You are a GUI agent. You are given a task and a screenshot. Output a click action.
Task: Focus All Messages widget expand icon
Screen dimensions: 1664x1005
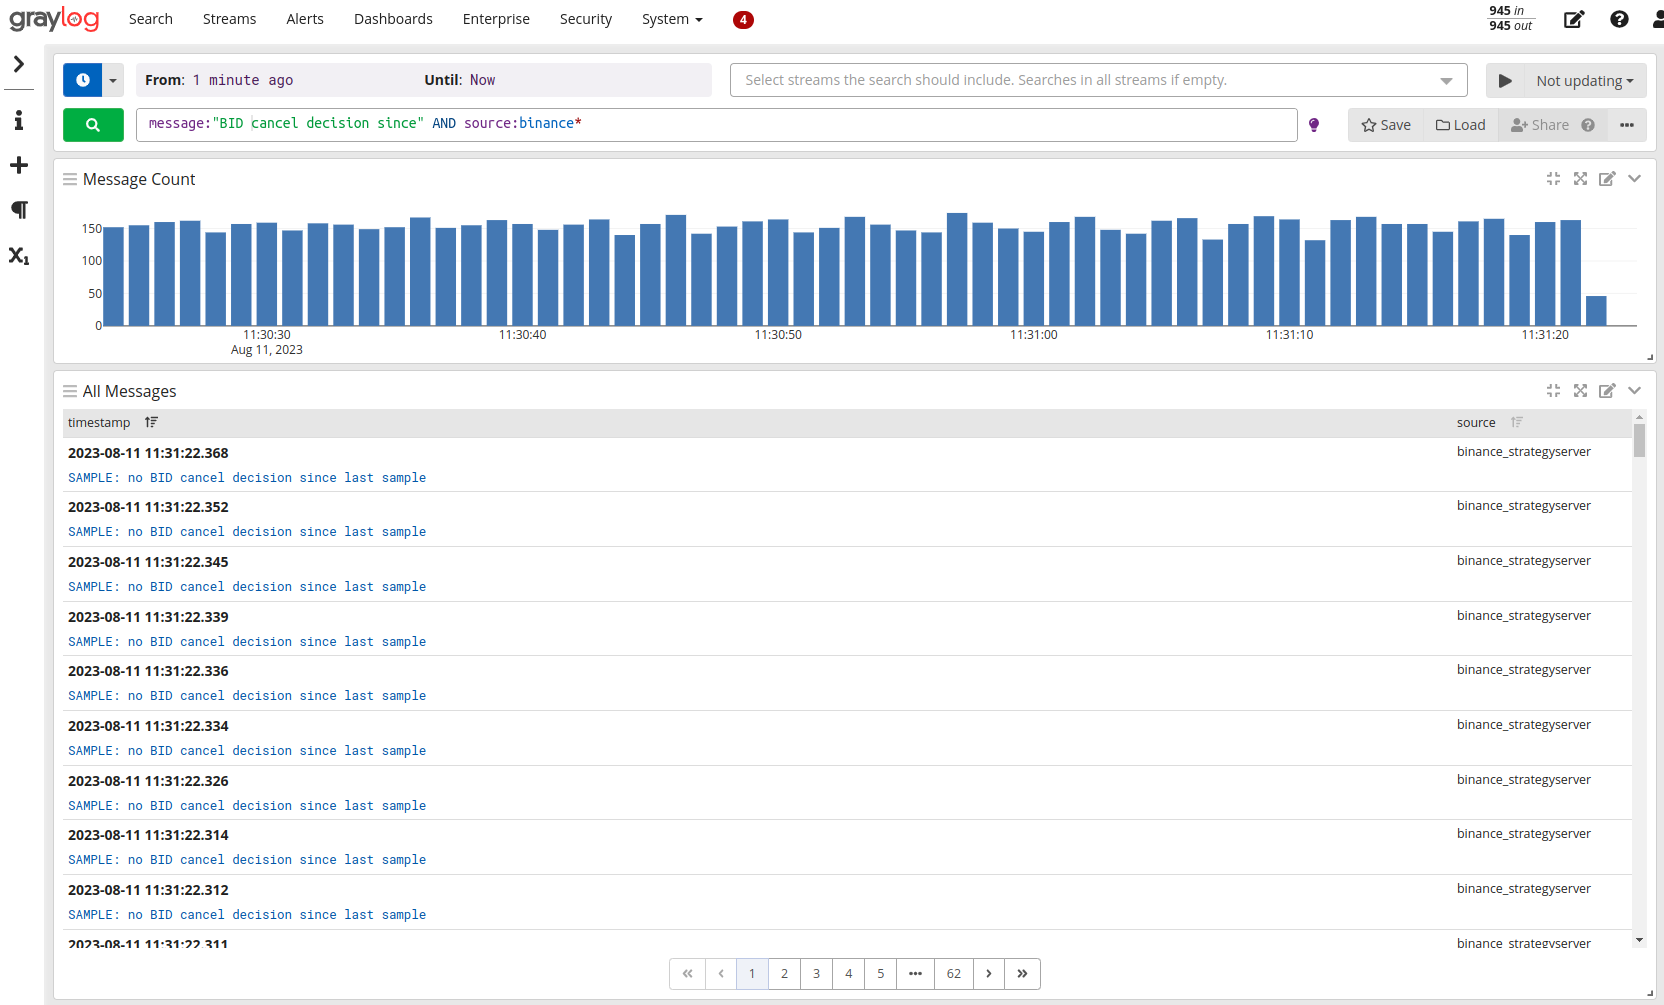tap(1580, 391)
